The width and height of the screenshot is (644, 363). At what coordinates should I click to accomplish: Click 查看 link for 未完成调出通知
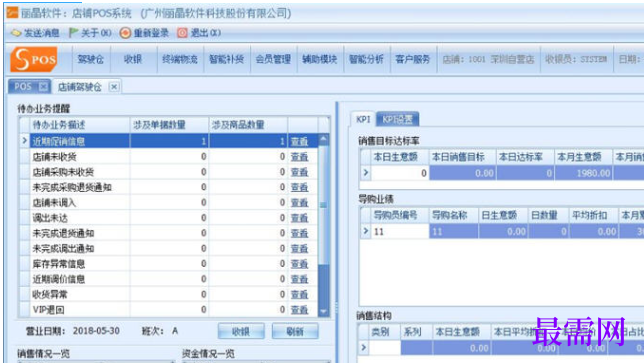[x=299, y=248]
